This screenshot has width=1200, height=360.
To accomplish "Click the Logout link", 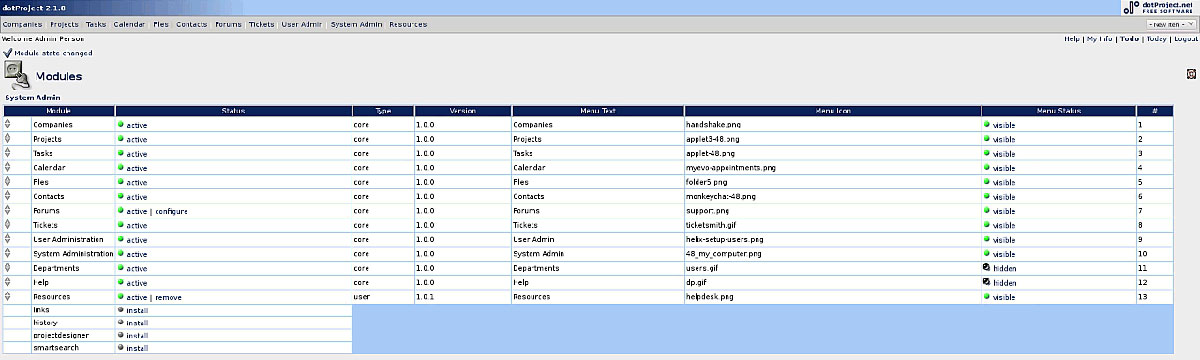I will (1186, 38).
